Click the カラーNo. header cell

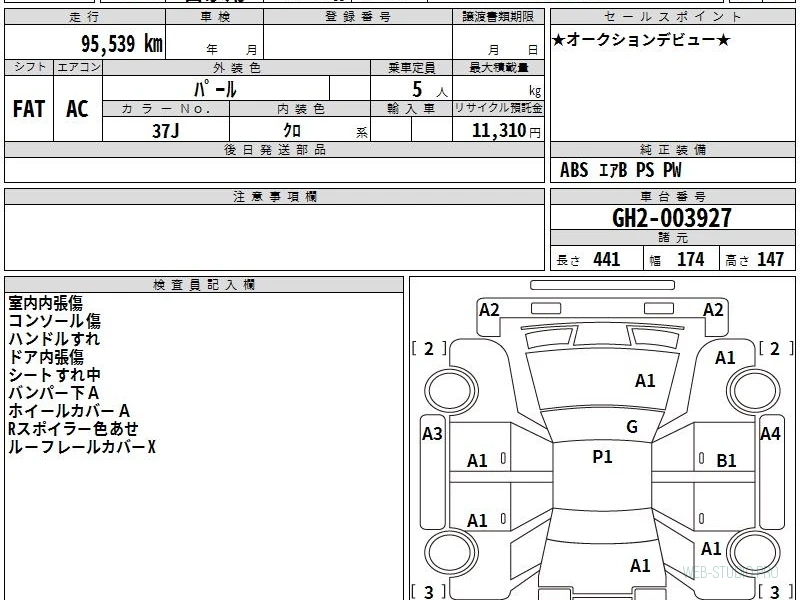tap(166, 109)
